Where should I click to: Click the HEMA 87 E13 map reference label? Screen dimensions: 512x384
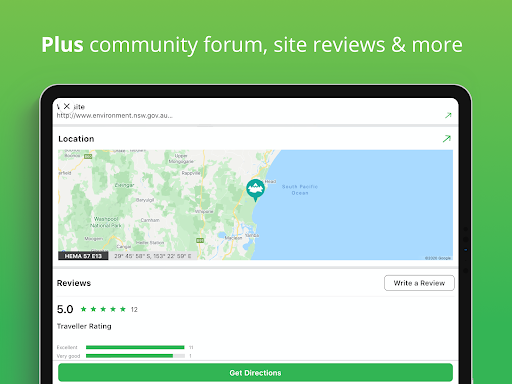pyautogui.click(x=83, y=256)
